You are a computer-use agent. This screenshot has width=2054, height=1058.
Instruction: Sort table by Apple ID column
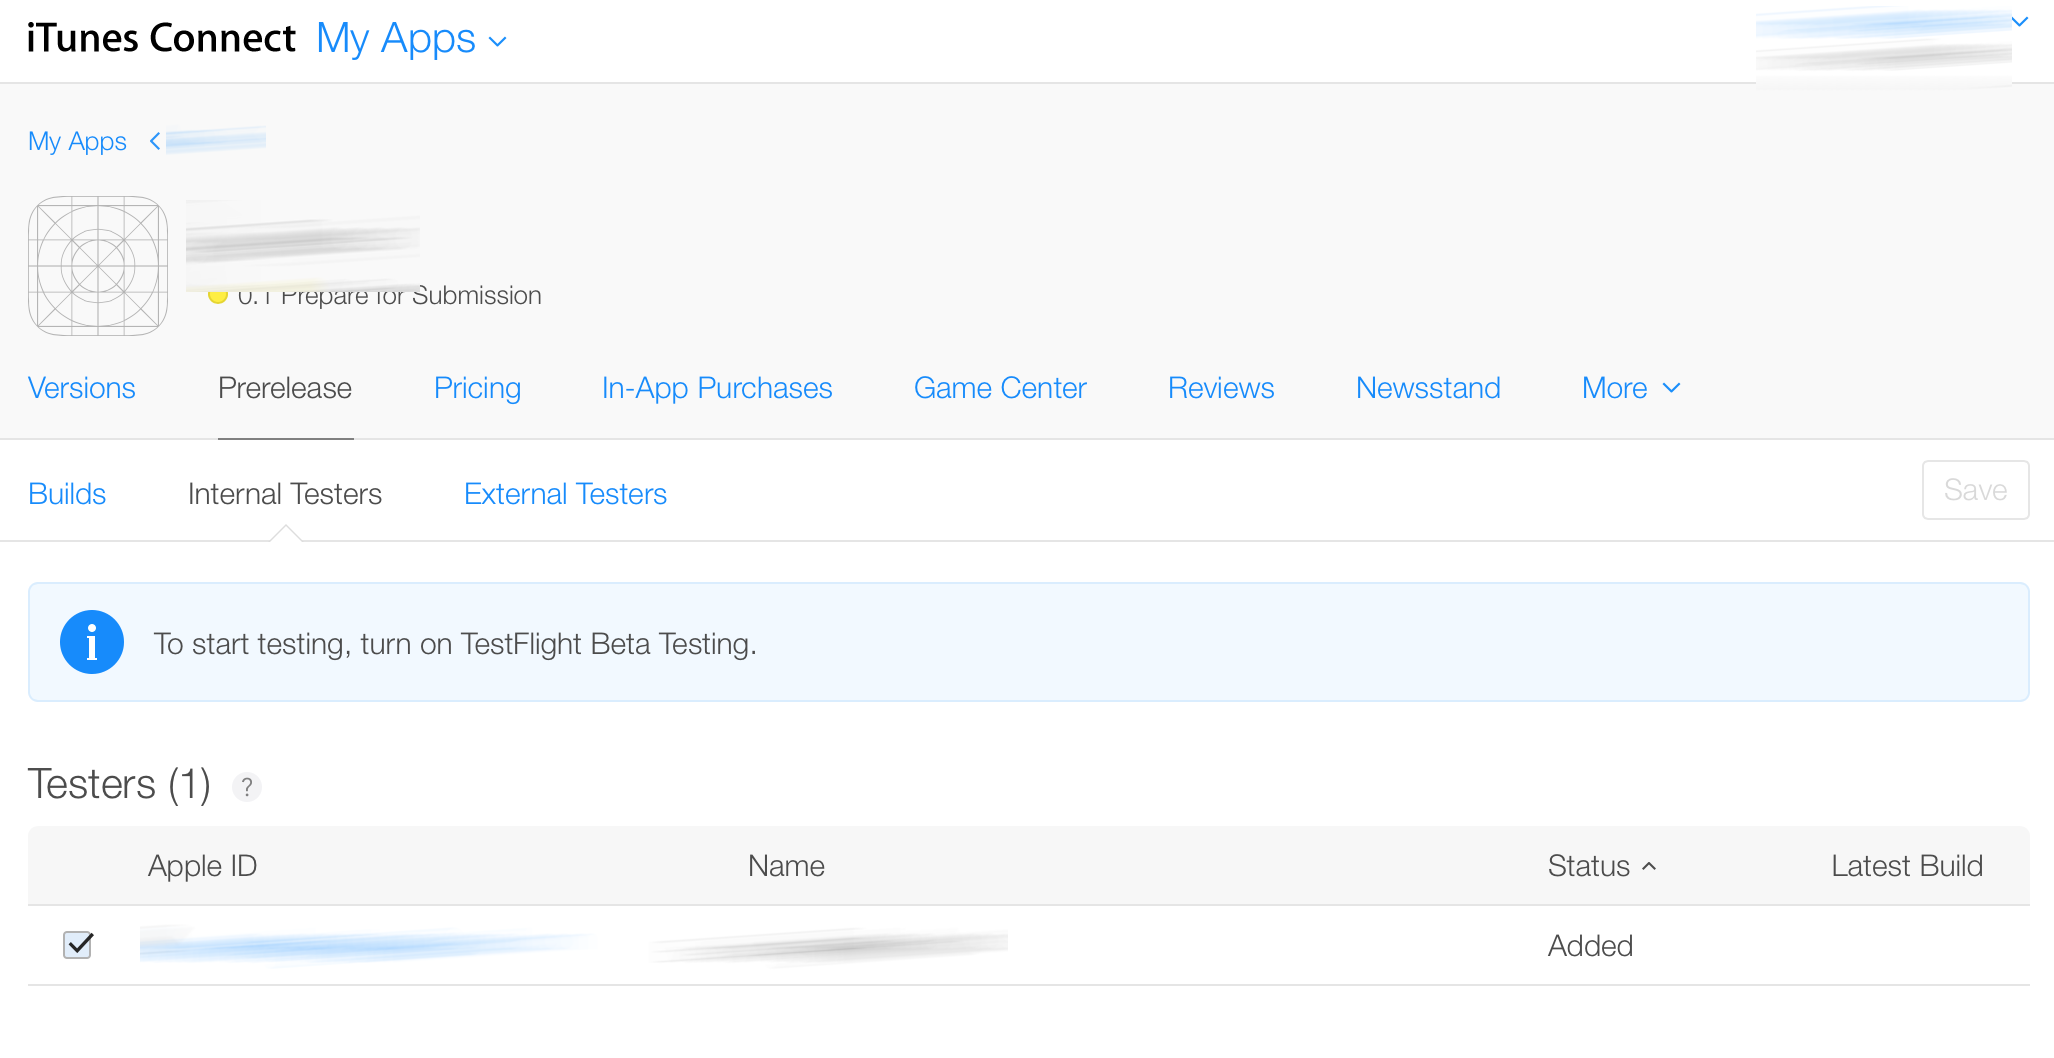point(203,866)
